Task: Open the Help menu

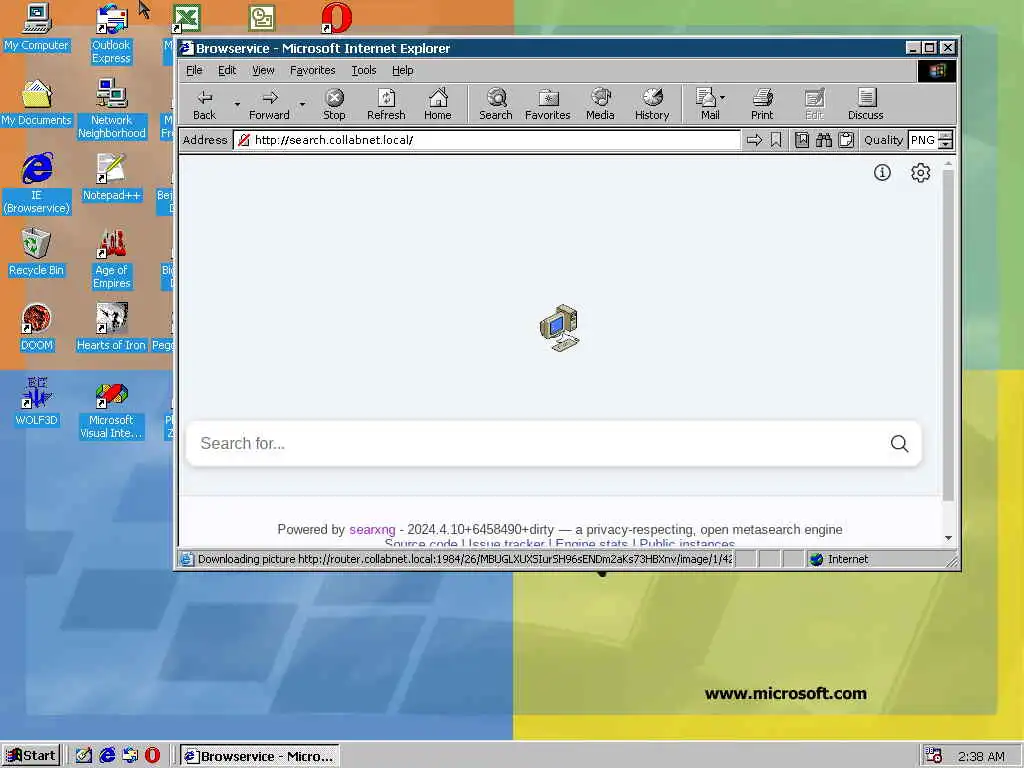Action: tap(402, 70)
